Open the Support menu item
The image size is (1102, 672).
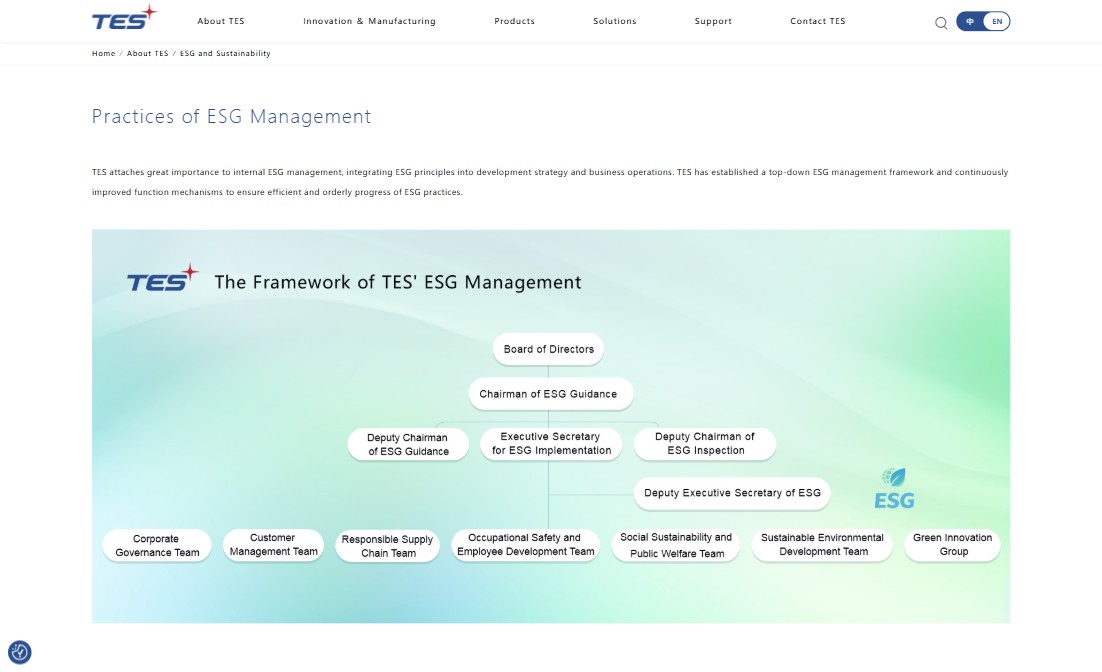click(x=713, y=21)
